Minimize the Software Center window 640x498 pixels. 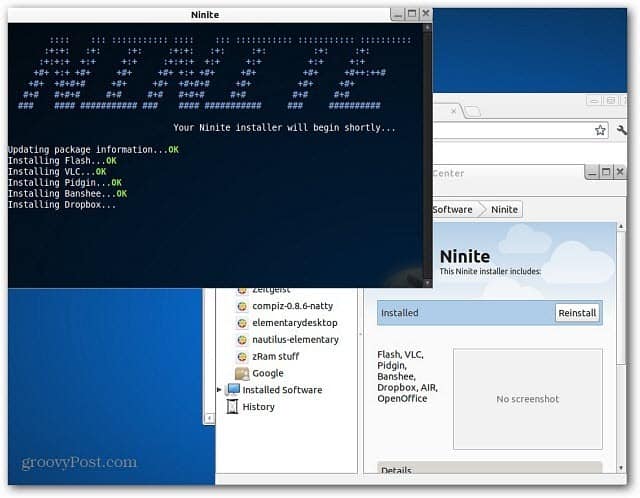[x=591, y=172]
